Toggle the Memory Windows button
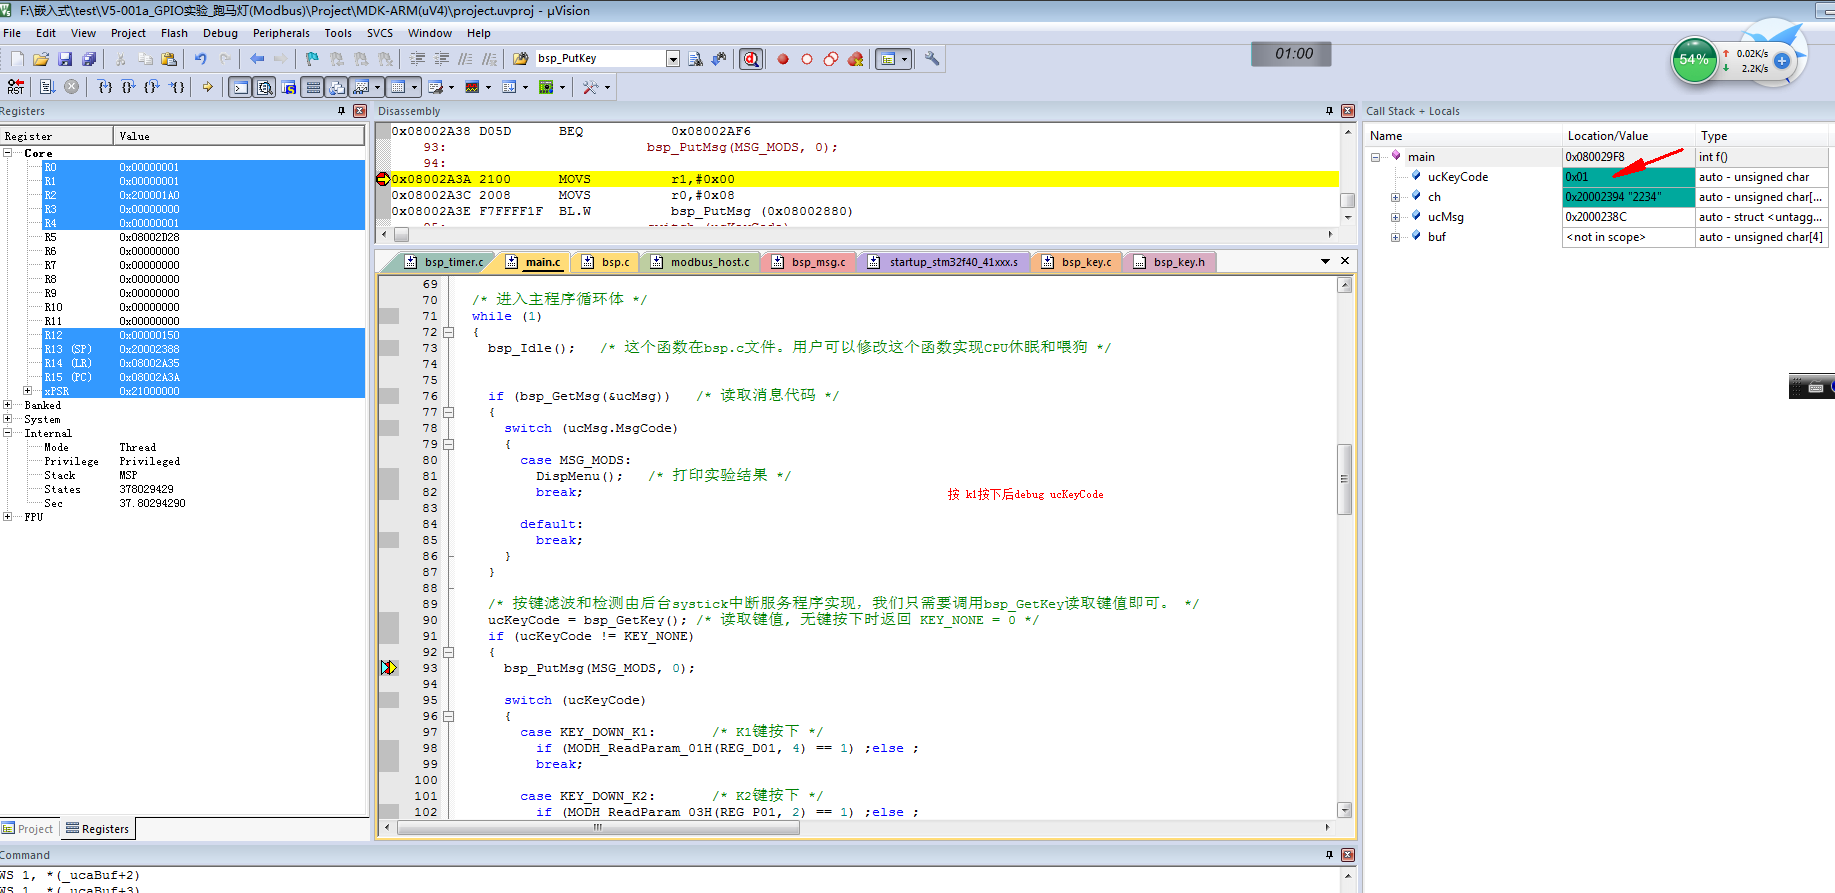The height and width of the screenshot is (893, 1835). (x=398, y=87)
